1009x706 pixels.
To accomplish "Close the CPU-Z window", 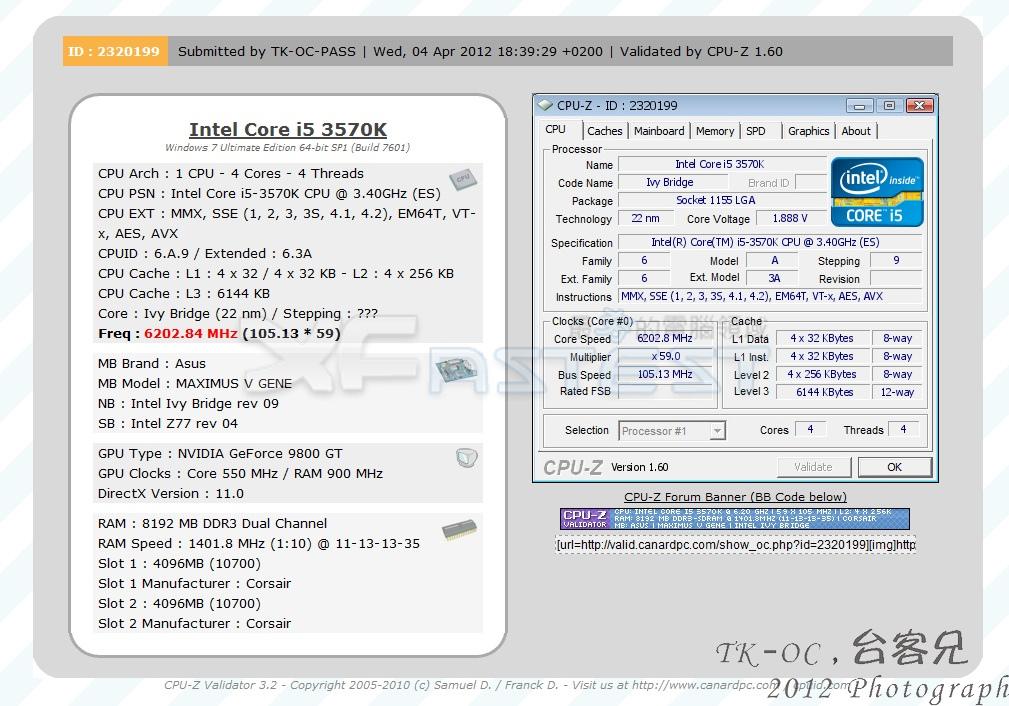I will click(920, 106).
